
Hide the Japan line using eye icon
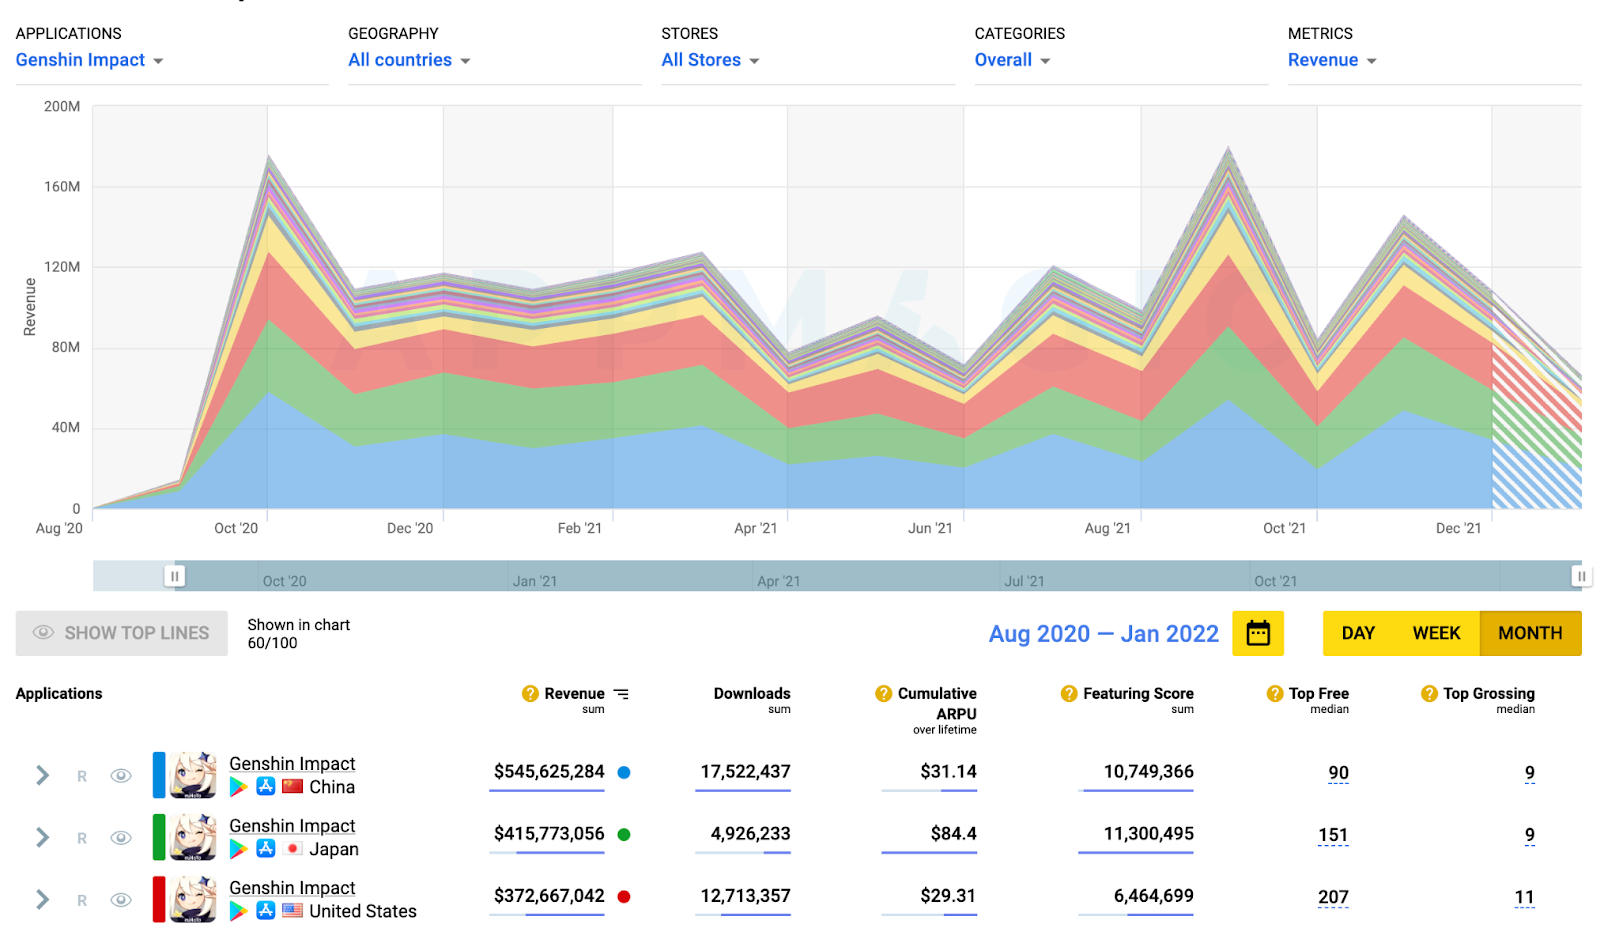pyautogui.click(x=121, y=838)
